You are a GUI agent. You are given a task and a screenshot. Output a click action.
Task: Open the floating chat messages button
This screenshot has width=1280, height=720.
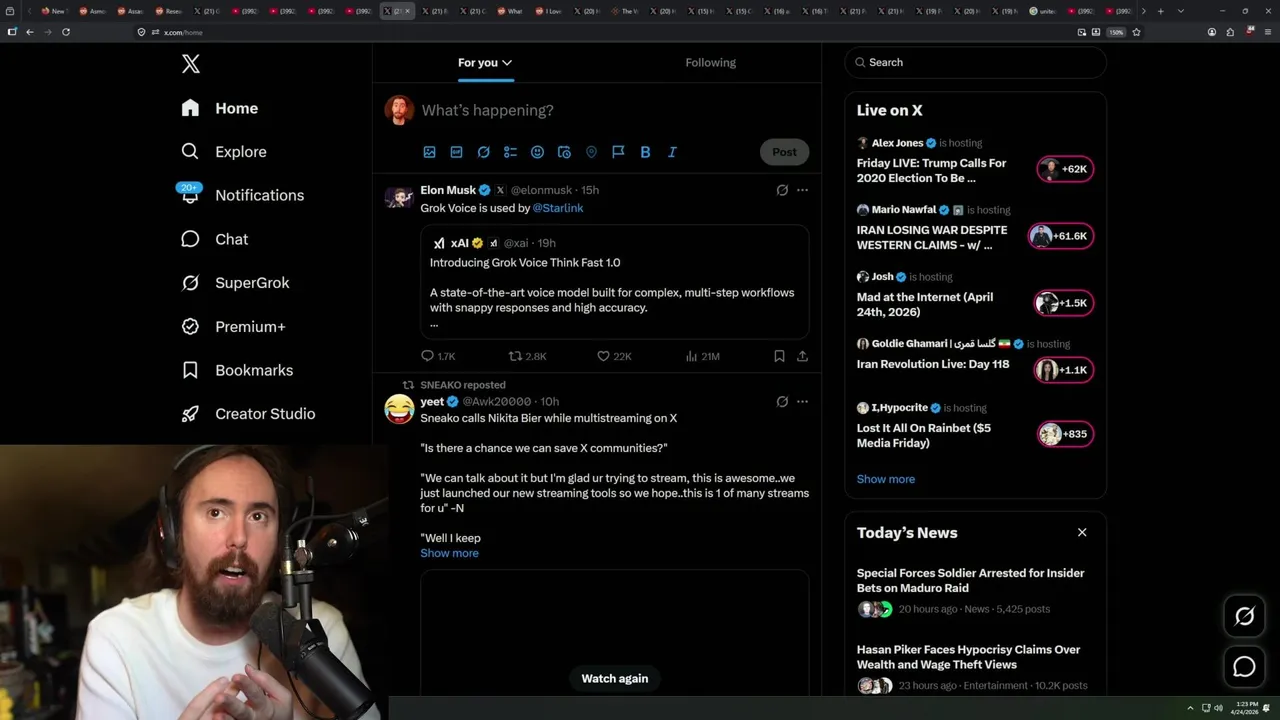point(1244,666)
